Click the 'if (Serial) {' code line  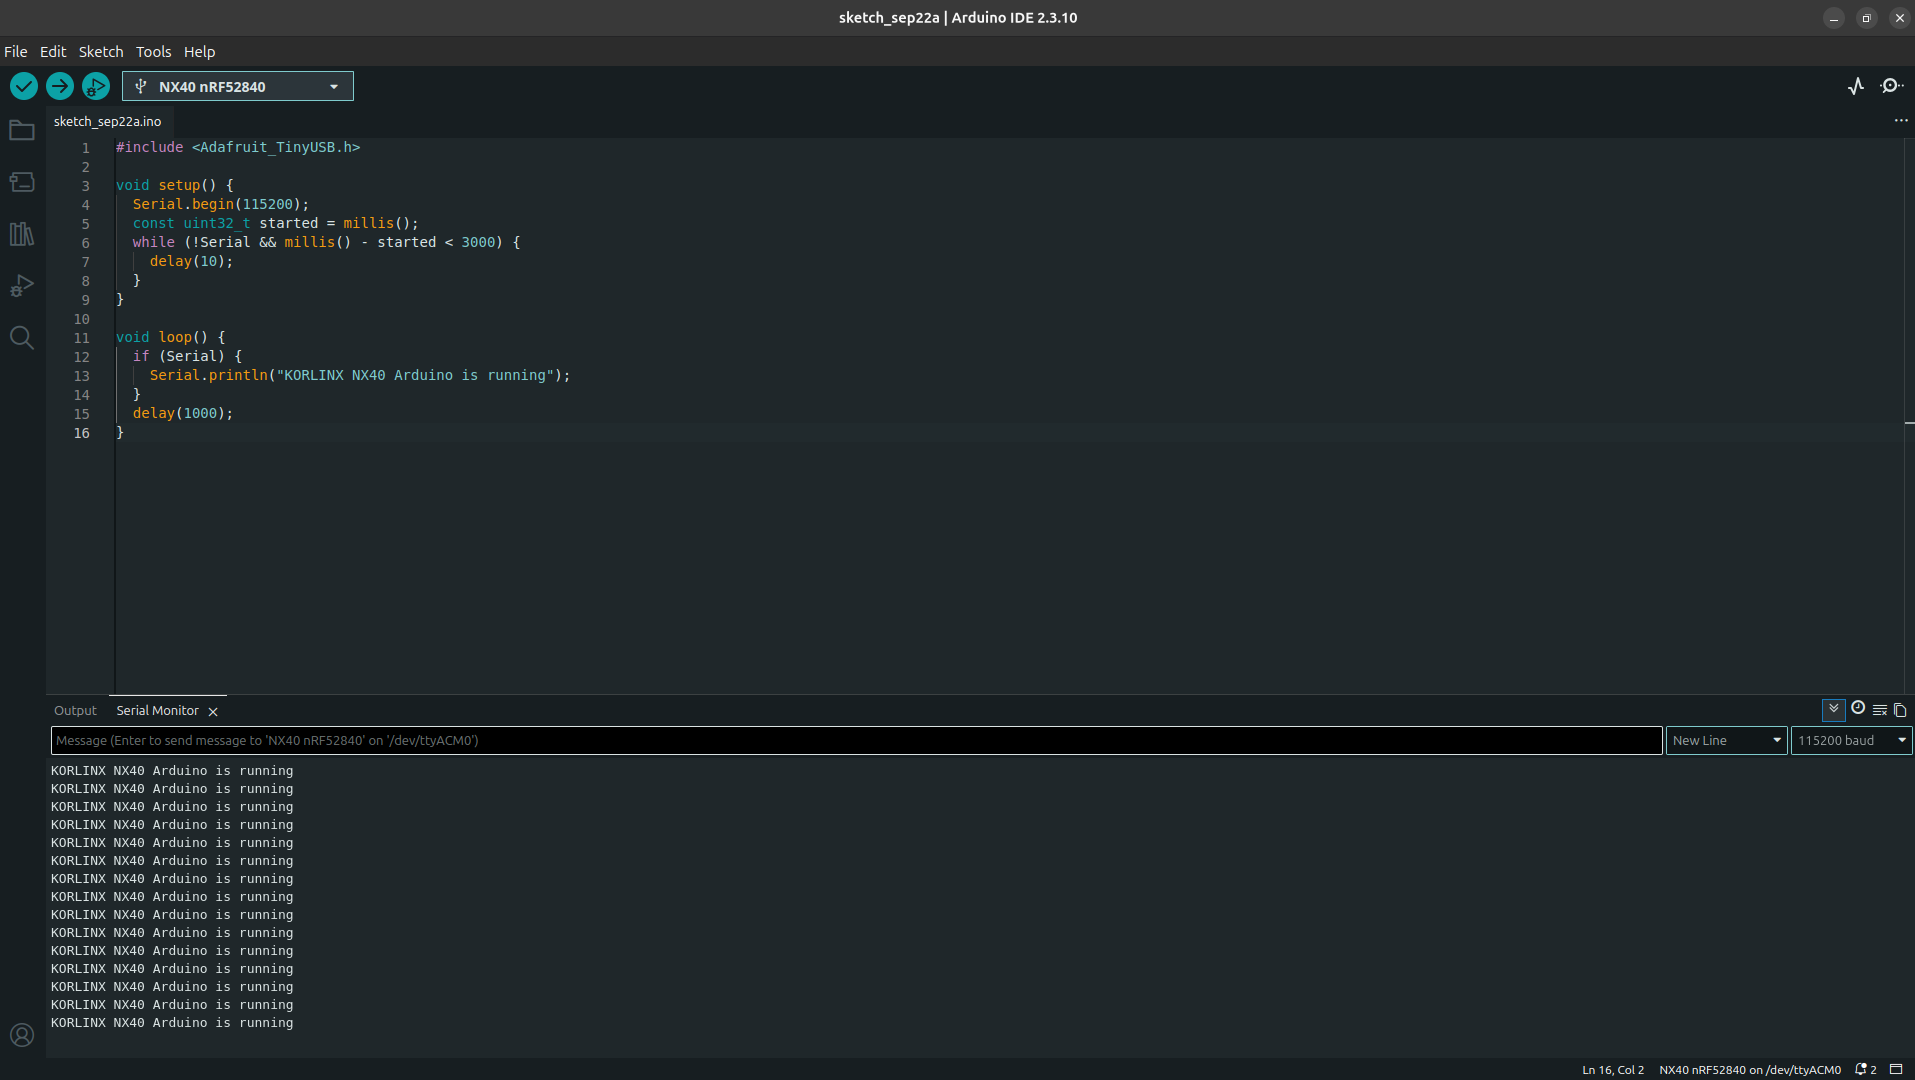187,356
